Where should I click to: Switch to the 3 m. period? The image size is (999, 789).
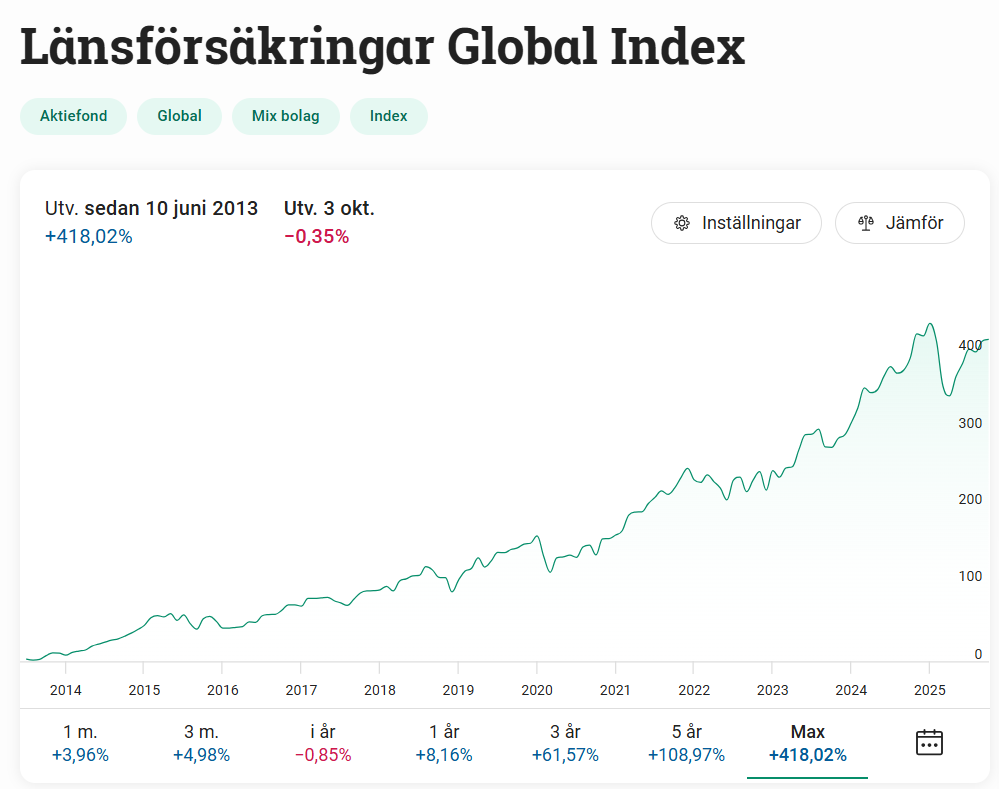(x=201, y=743)
